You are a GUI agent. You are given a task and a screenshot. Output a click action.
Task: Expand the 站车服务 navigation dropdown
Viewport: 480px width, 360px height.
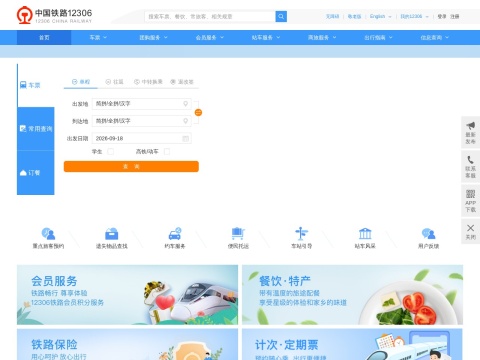click(x=266, y=37)
